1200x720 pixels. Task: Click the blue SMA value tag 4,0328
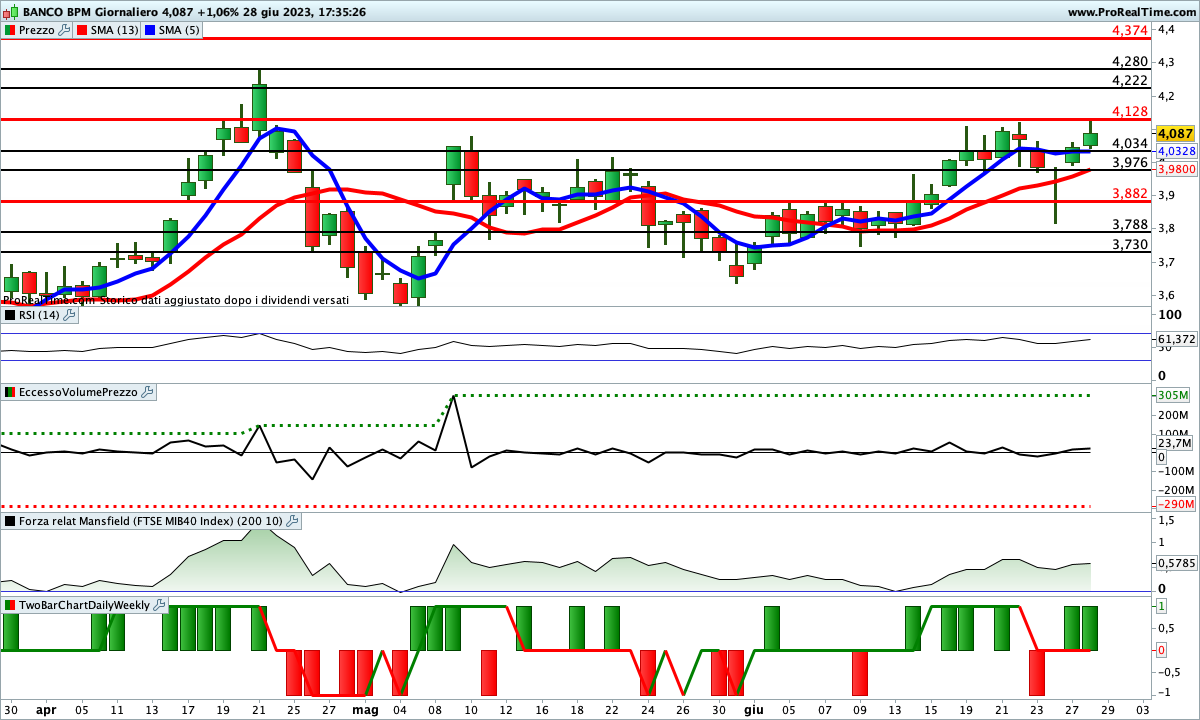coord(1177,151)
